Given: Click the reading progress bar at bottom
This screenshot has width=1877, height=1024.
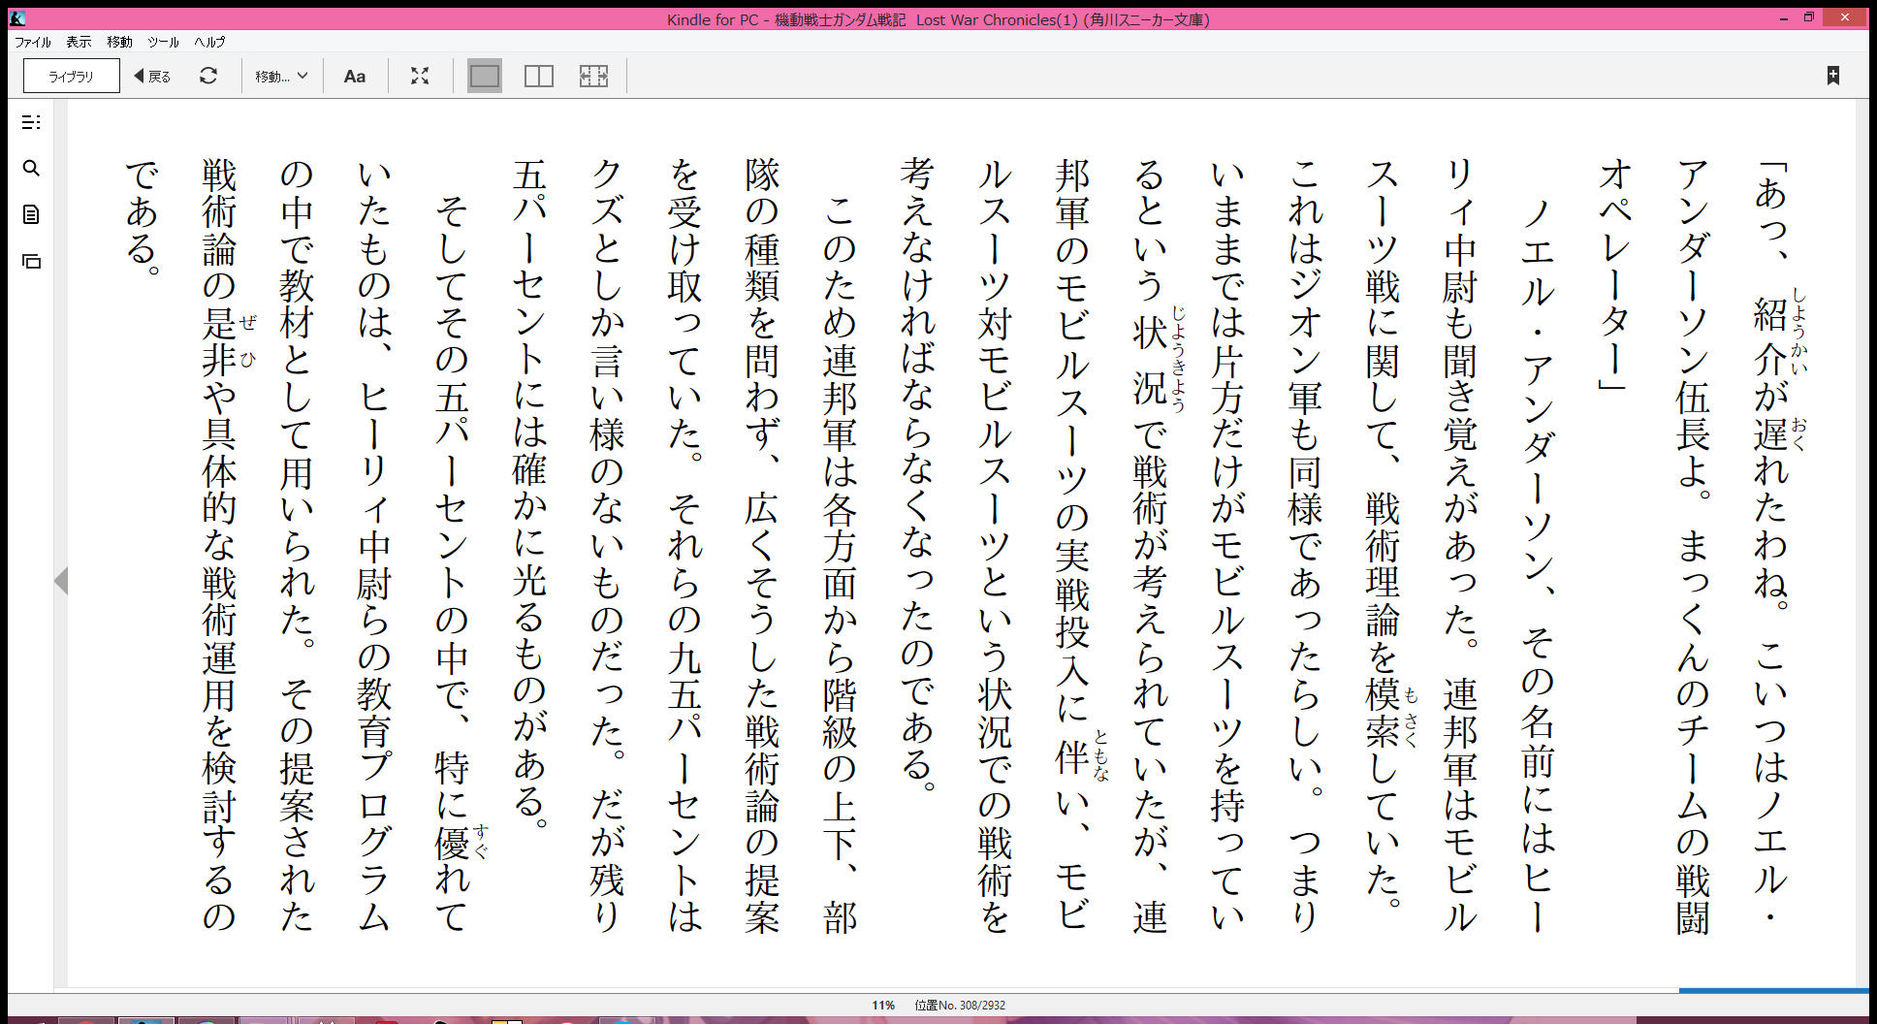Looking at the screenshot, I should coord(938,990).
